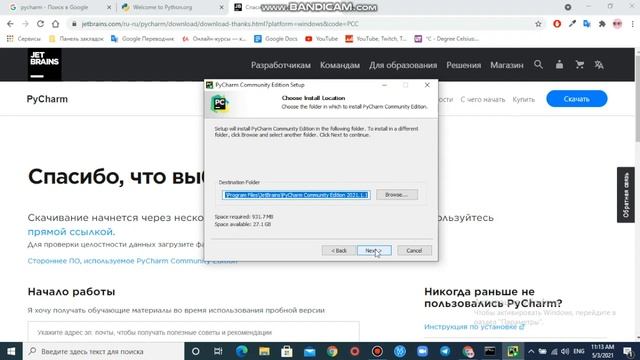
Task: Click the PyCharm installer taskbar icon
Action: point(512,351)
